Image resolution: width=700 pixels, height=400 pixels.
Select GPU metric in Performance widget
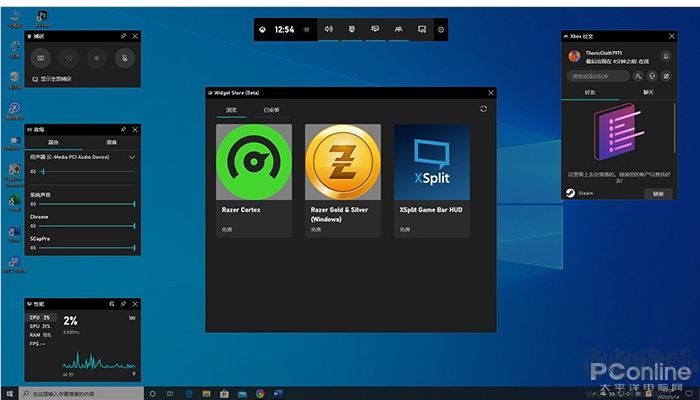tap(41, 326)
